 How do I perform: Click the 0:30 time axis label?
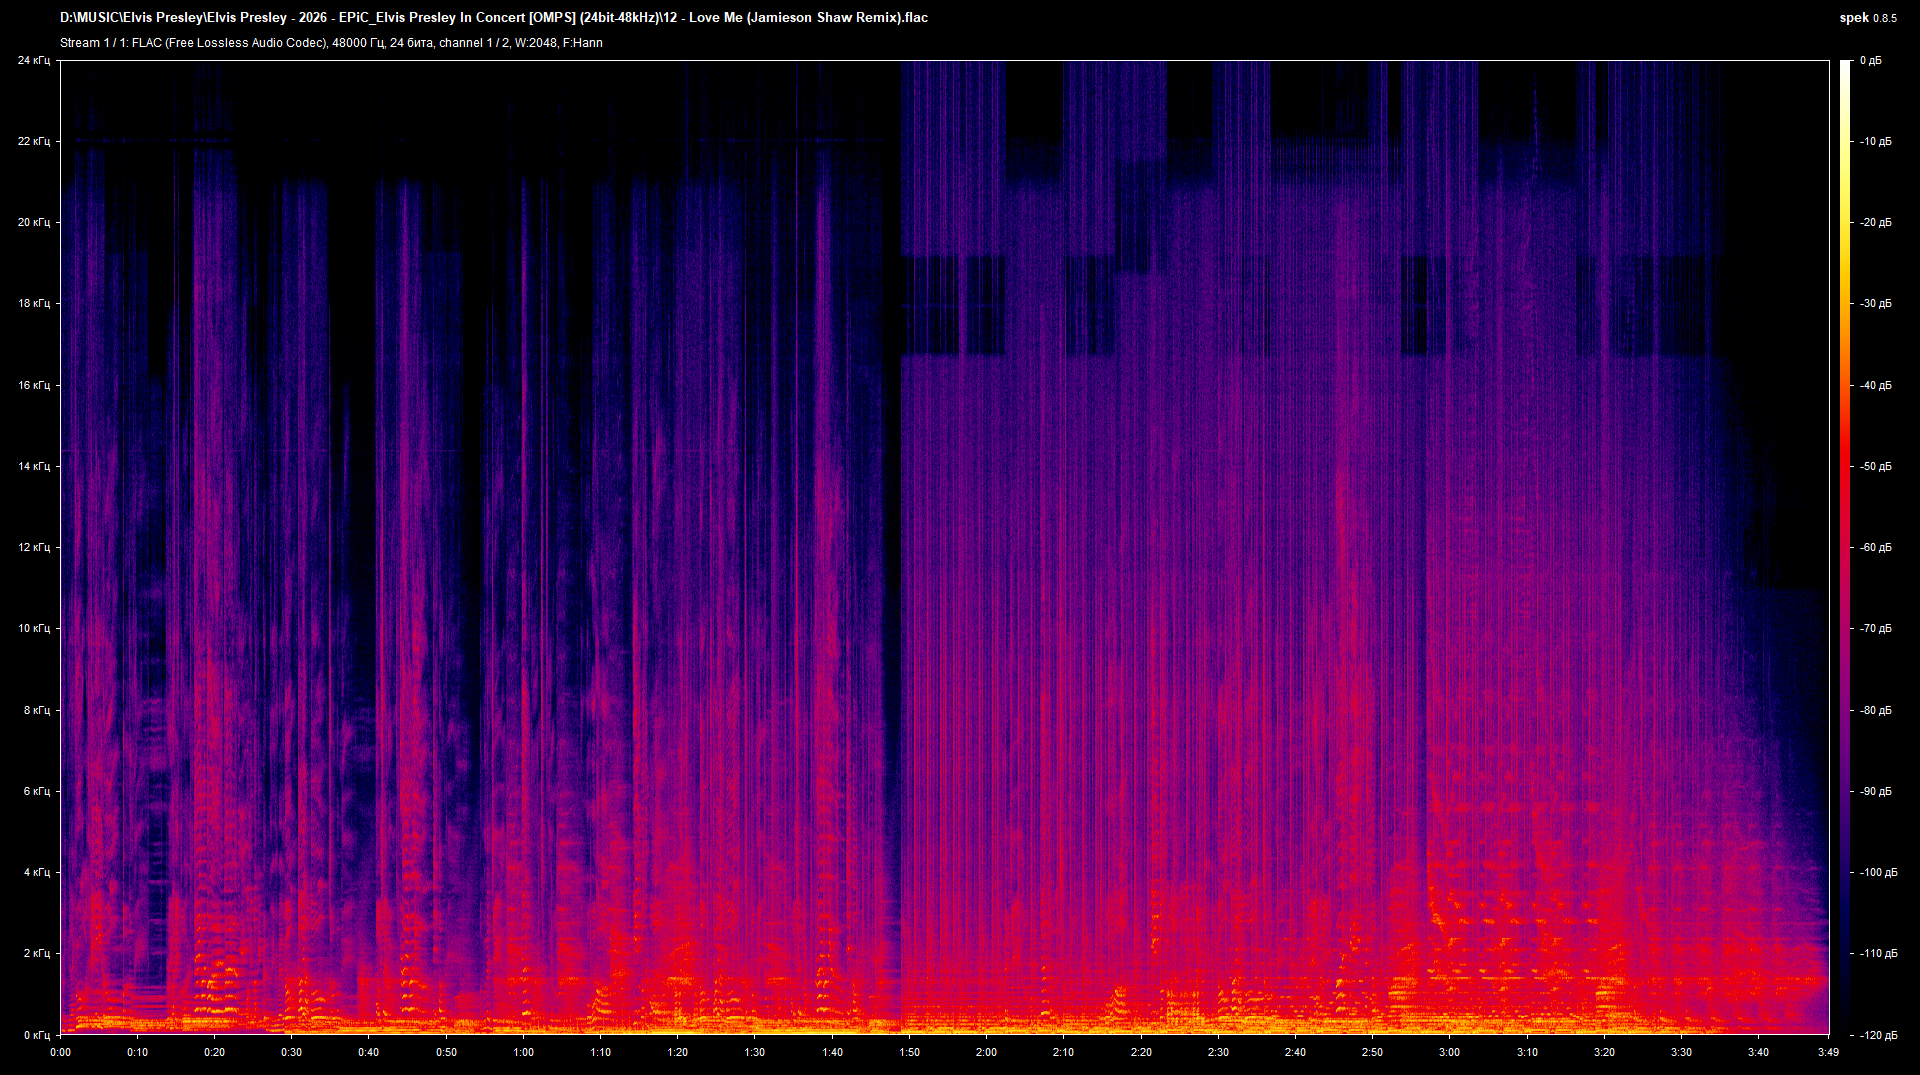292,1052
